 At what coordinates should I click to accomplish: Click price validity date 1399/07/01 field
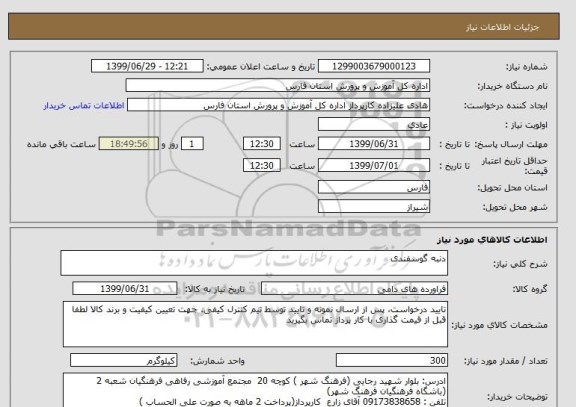374,165
